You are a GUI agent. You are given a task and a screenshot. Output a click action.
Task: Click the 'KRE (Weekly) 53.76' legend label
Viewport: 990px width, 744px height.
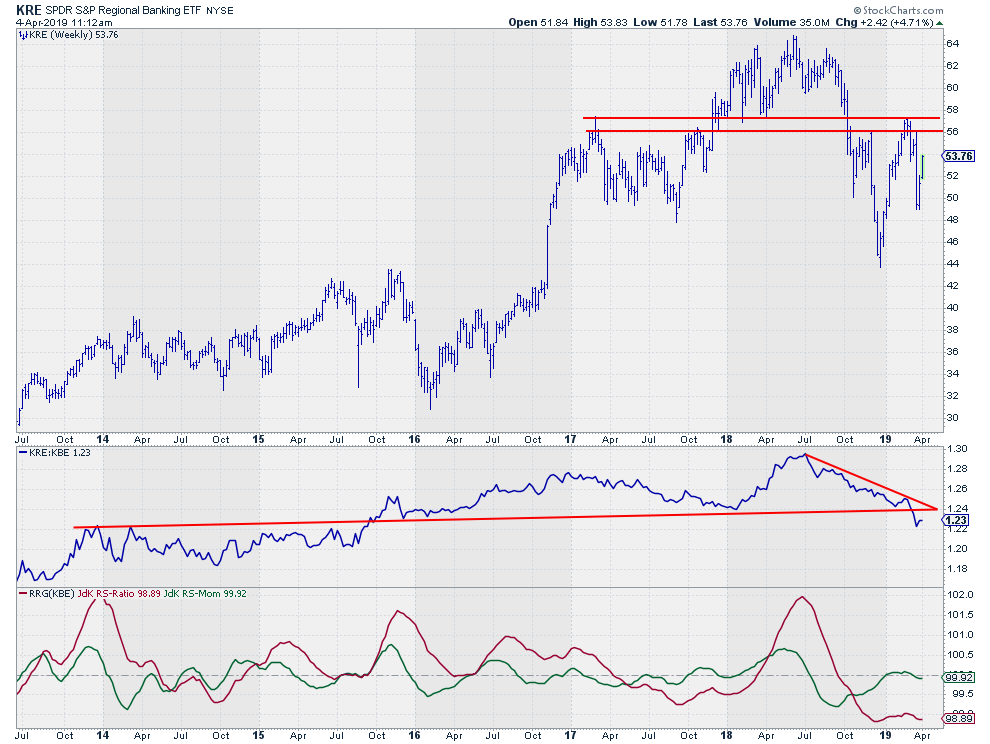click(73, 35)
